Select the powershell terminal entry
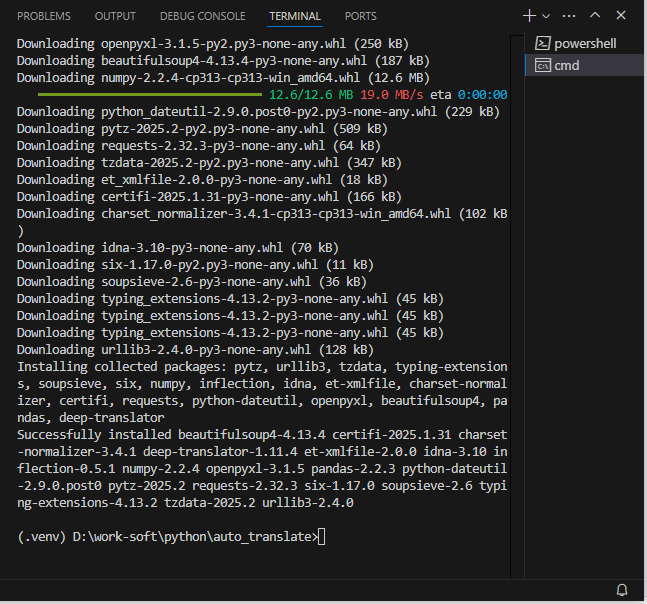 click(584, 43)
